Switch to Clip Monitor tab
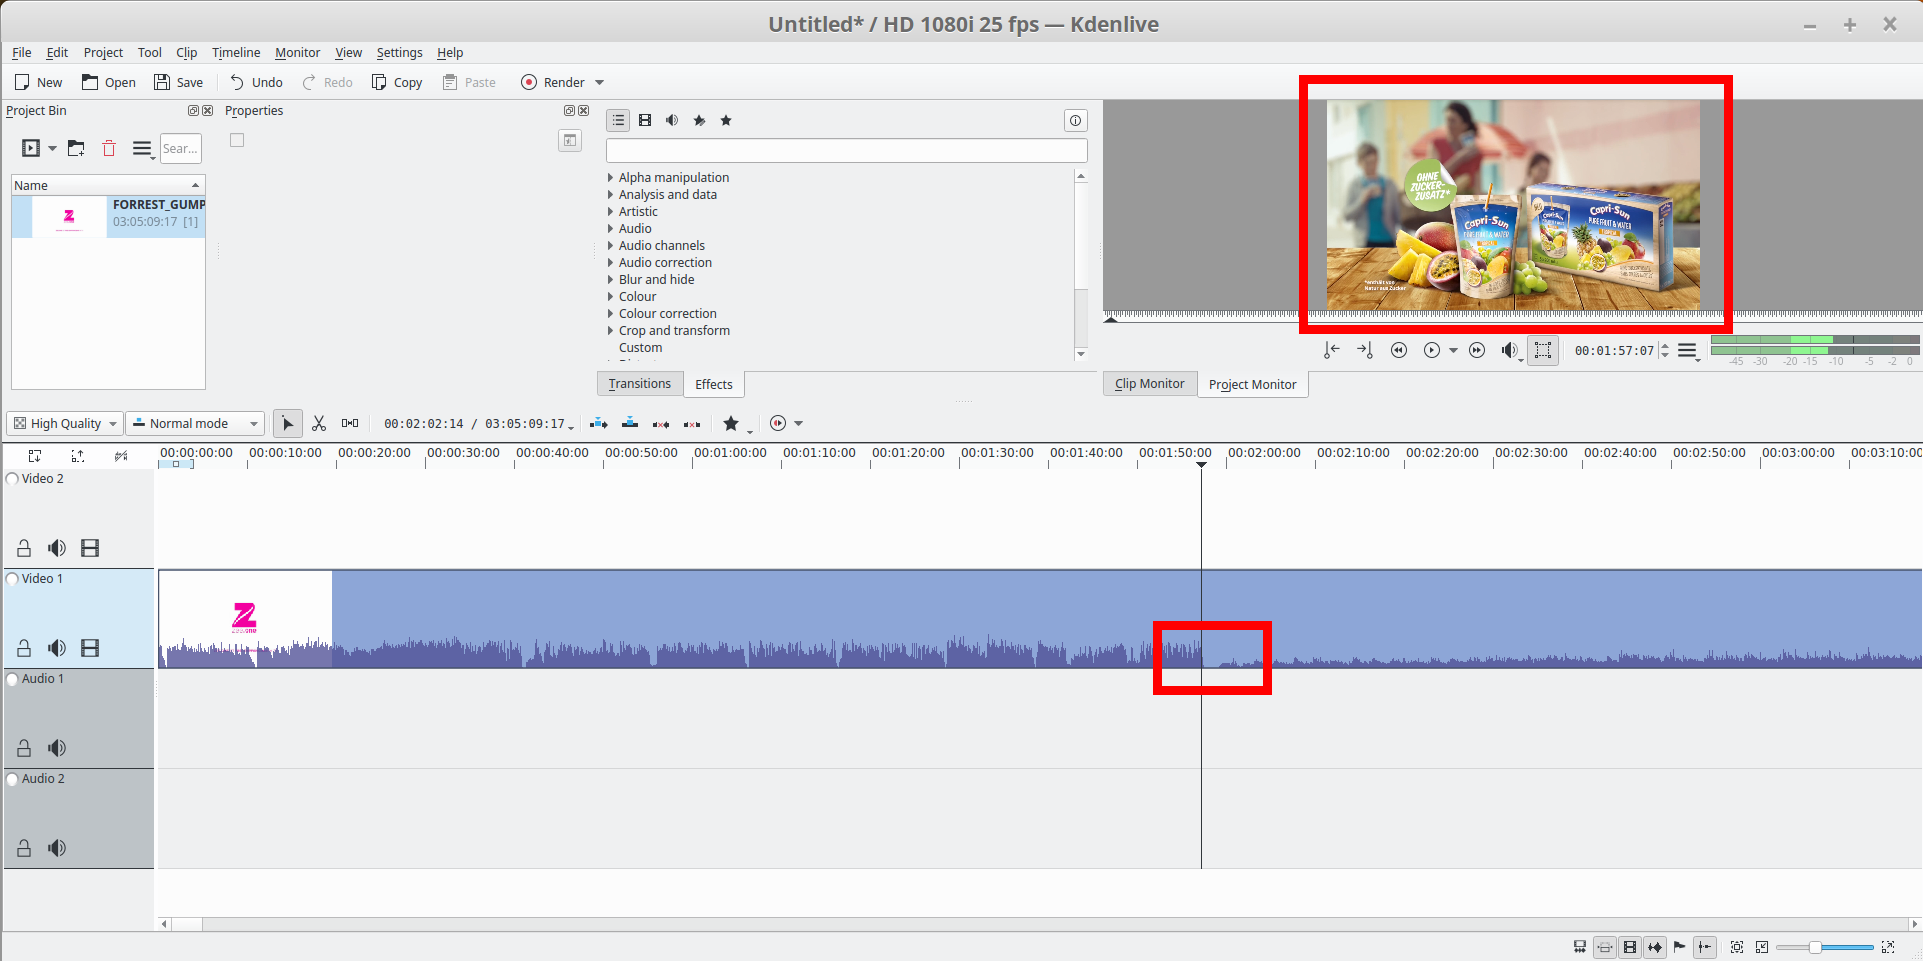Viewport: 1923px width, 961px height. tap(1150, 384)
